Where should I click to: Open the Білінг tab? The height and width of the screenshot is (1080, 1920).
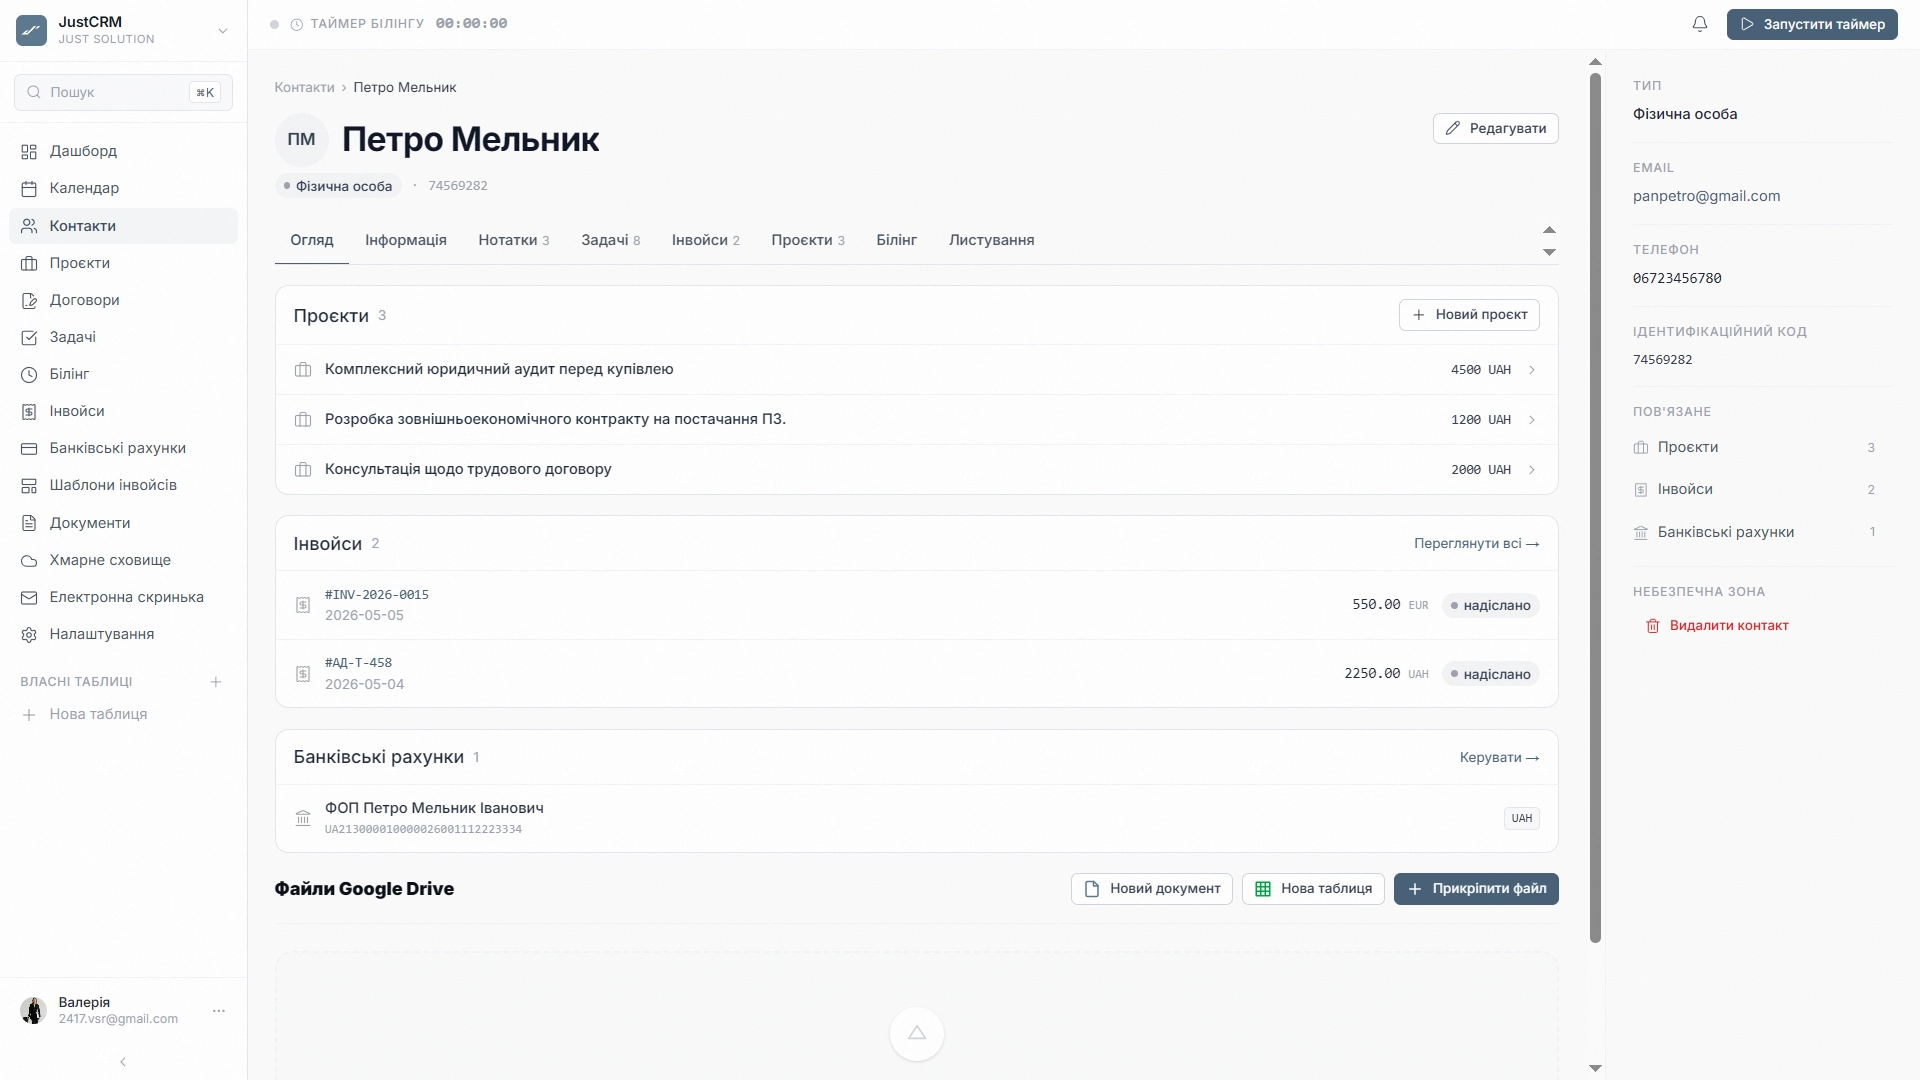pyautogui.click(x=897, y=241)
